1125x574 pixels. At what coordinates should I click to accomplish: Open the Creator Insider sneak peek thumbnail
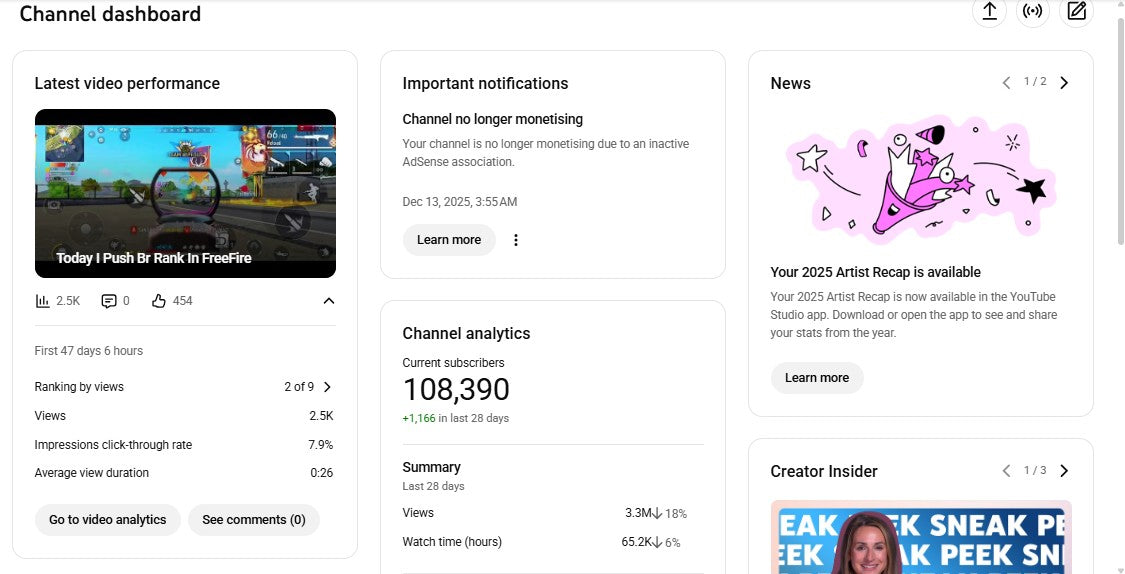point(921,537)
